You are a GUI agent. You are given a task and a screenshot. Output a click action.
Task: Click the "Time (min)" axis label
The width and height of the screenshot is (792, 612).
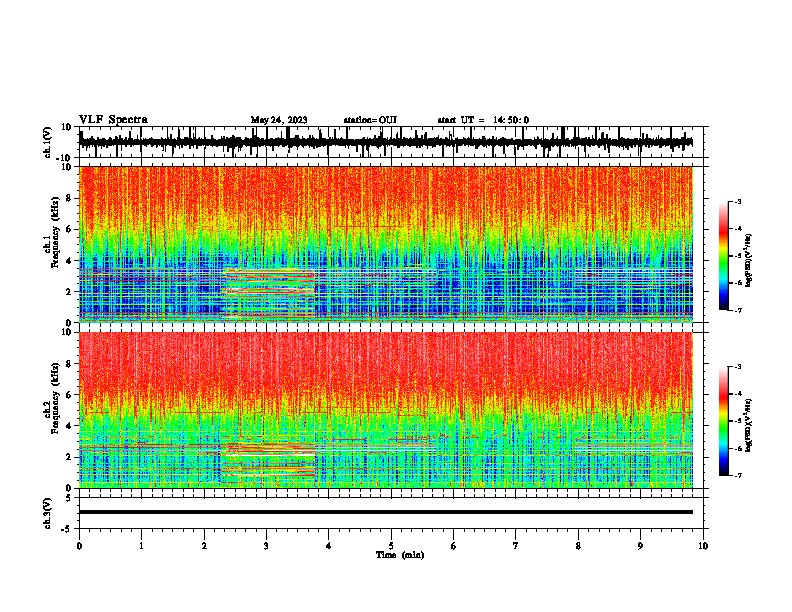400,555
